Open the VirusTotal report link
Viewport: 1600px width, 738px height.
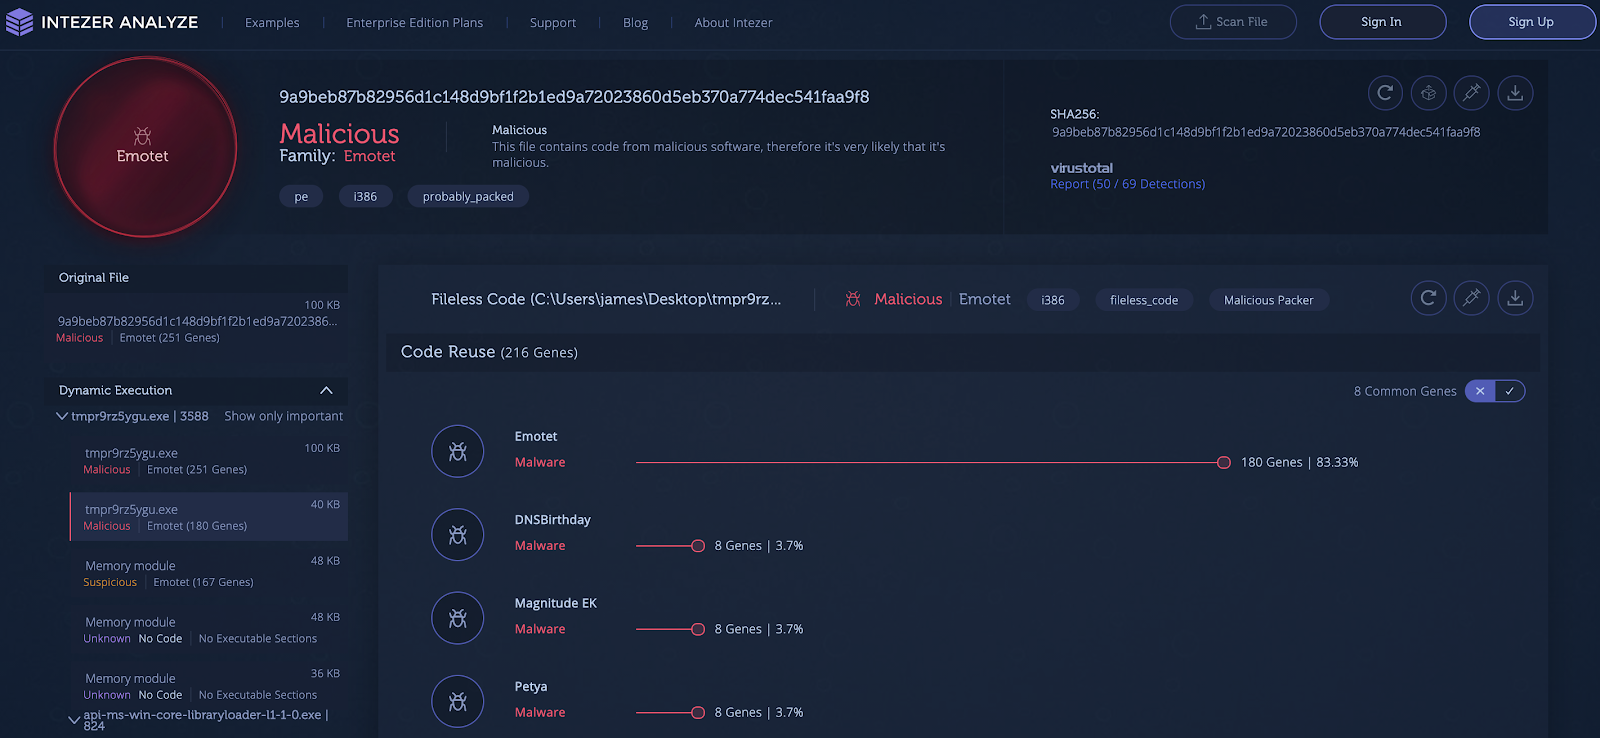pos(1127,184)
